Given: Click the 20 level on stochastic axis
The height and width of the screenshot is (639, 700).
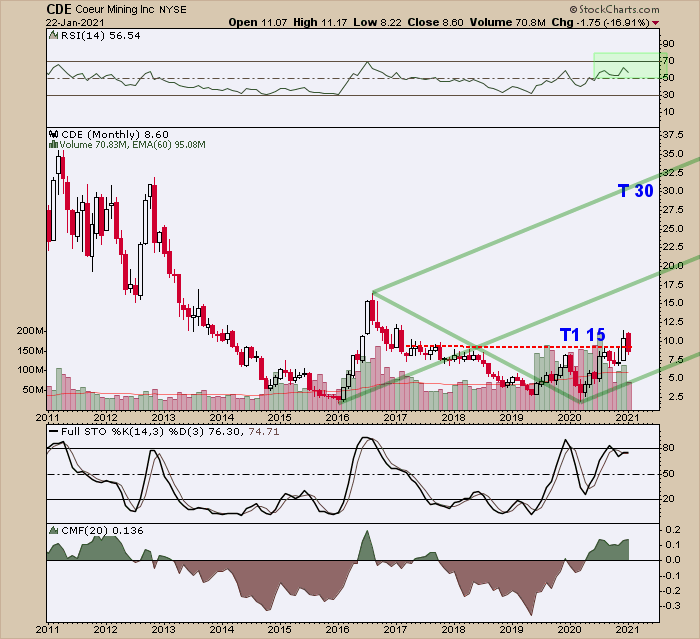Looking at the screenshot, I should point(669,499).
